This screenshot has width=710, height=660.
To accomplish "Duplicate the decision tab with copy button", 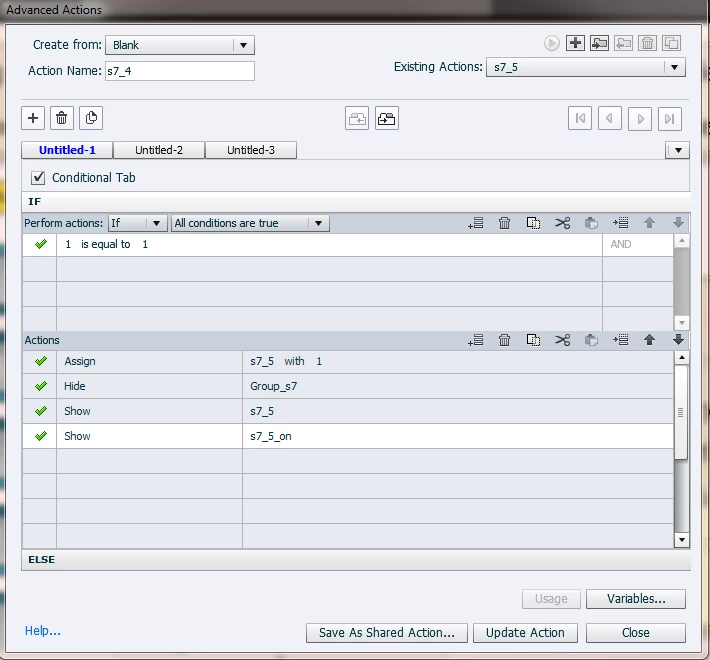I will coord(91,118).
